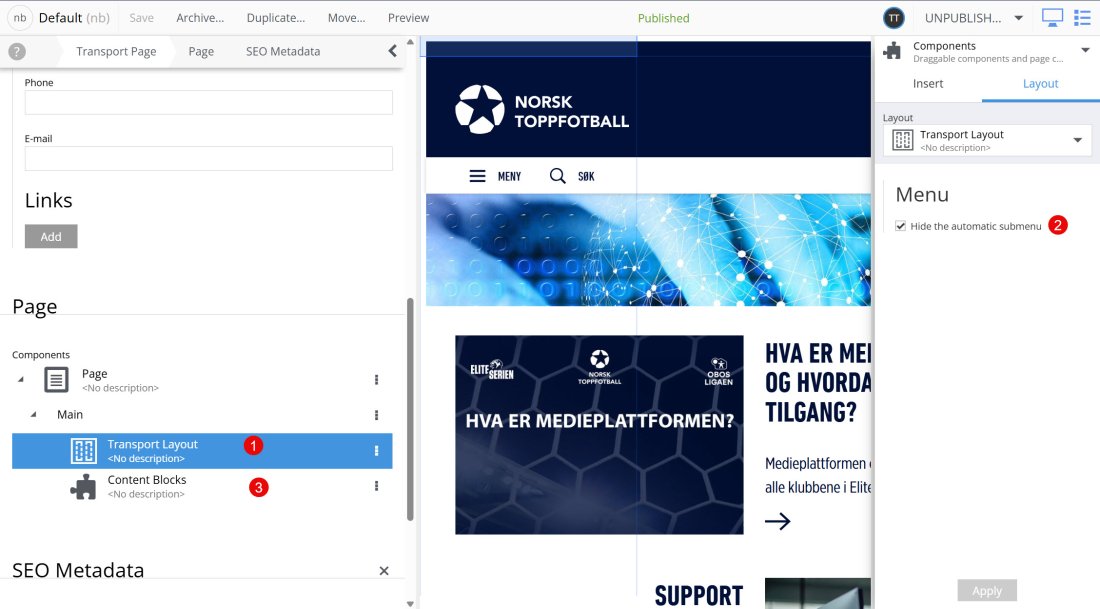Collapse the Main region tree node
Image resolution: width=1100 pixels, height=609 pixels.
click(33, 414)
